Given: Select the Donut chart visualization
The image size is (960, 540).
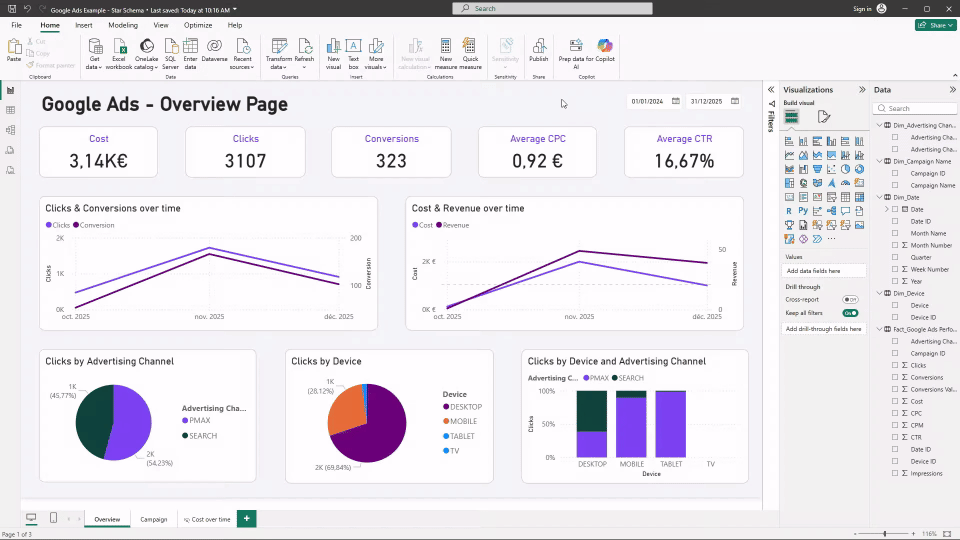Looking at the screenshot, I should pos(860,169).
